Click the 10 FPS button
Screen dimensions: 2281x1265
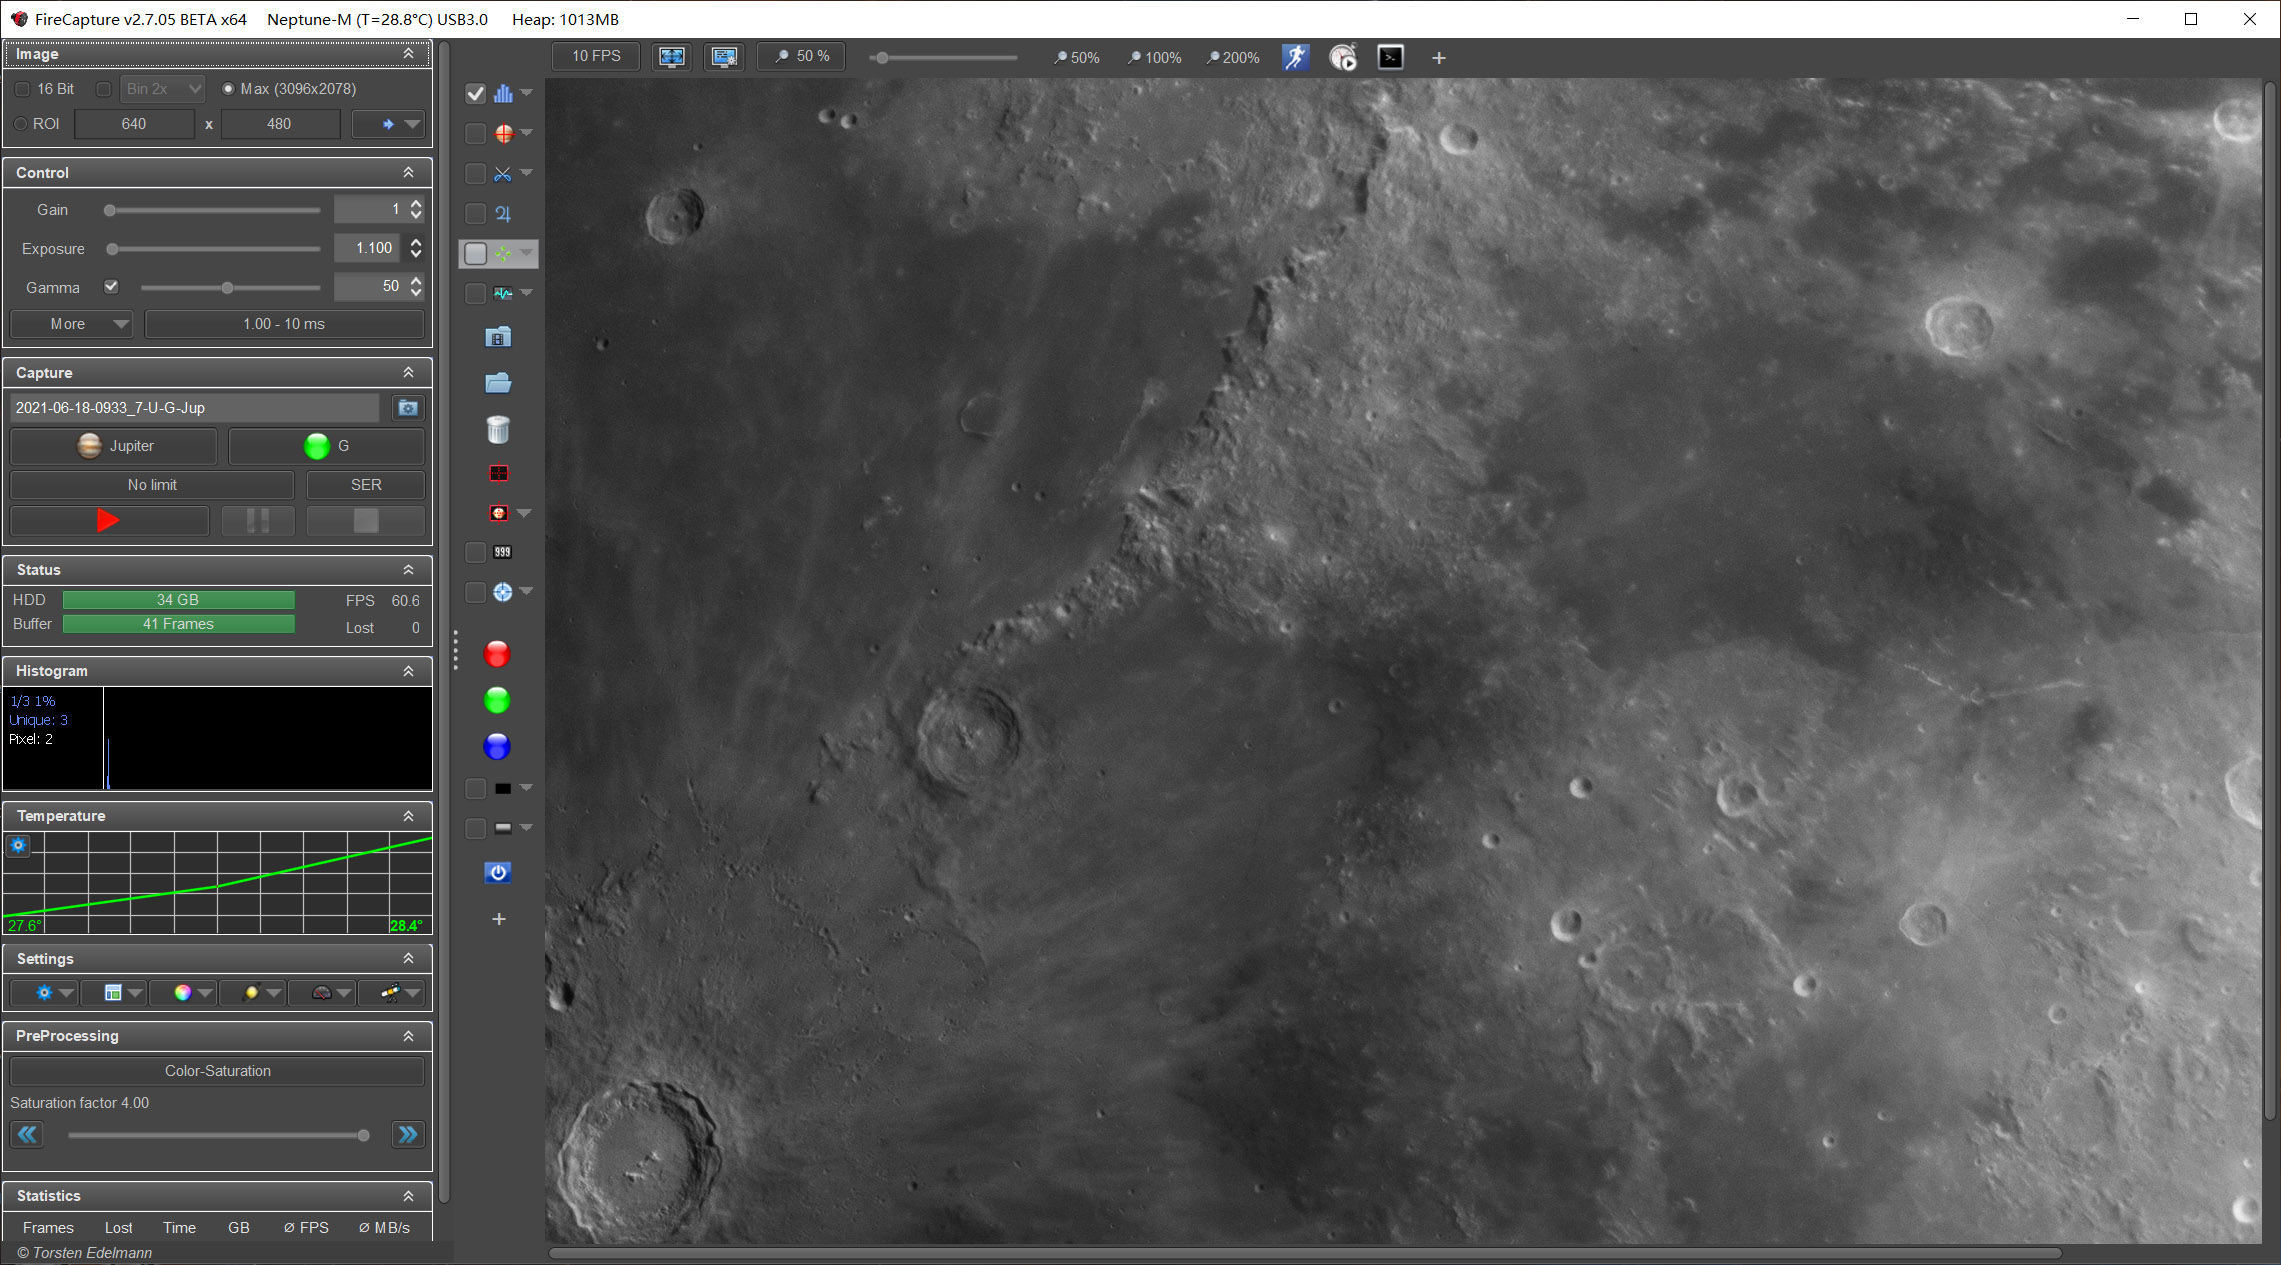pyautogui.click(x=596, y=57)
